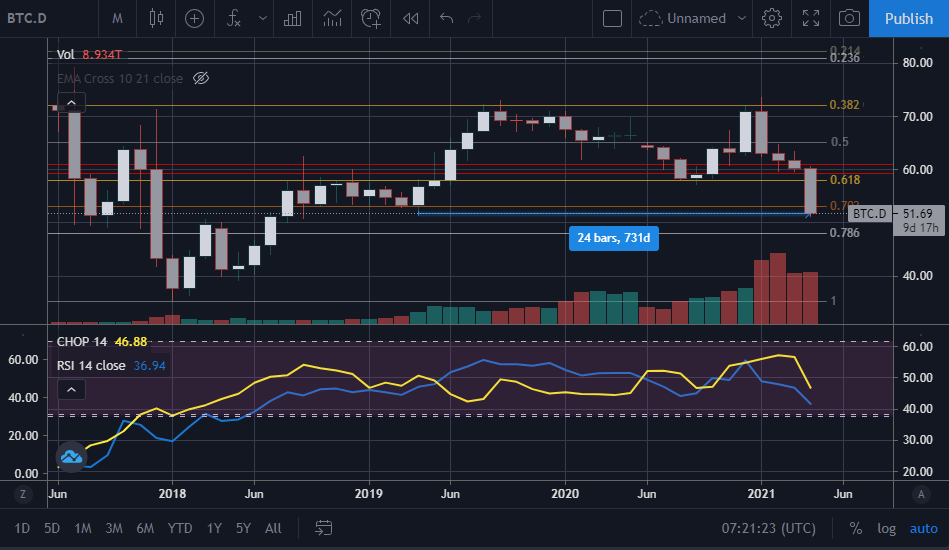
Task: Take a chart snapshot with camera icon
Action: point(849,18)
